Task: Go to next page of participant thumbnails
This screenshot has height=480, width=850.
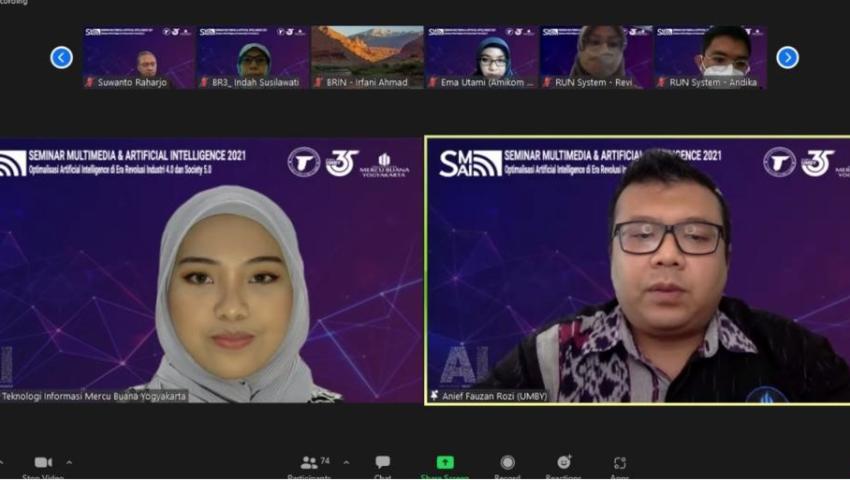Action: (x=787, y=57)
